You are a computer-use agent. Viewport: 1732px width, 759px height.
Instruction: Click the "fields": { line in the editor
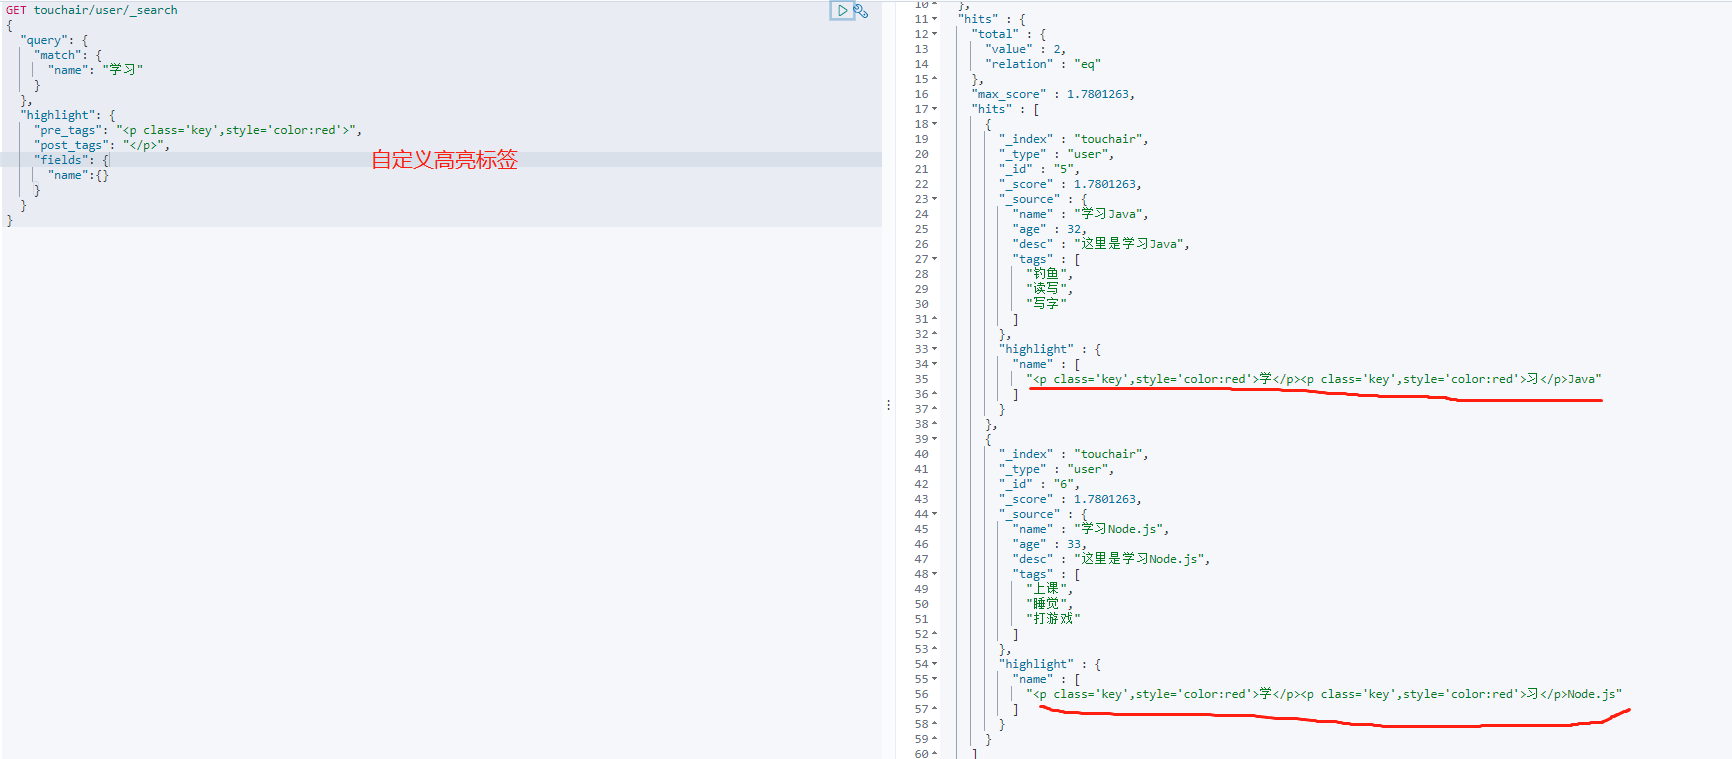pos(72,160)
